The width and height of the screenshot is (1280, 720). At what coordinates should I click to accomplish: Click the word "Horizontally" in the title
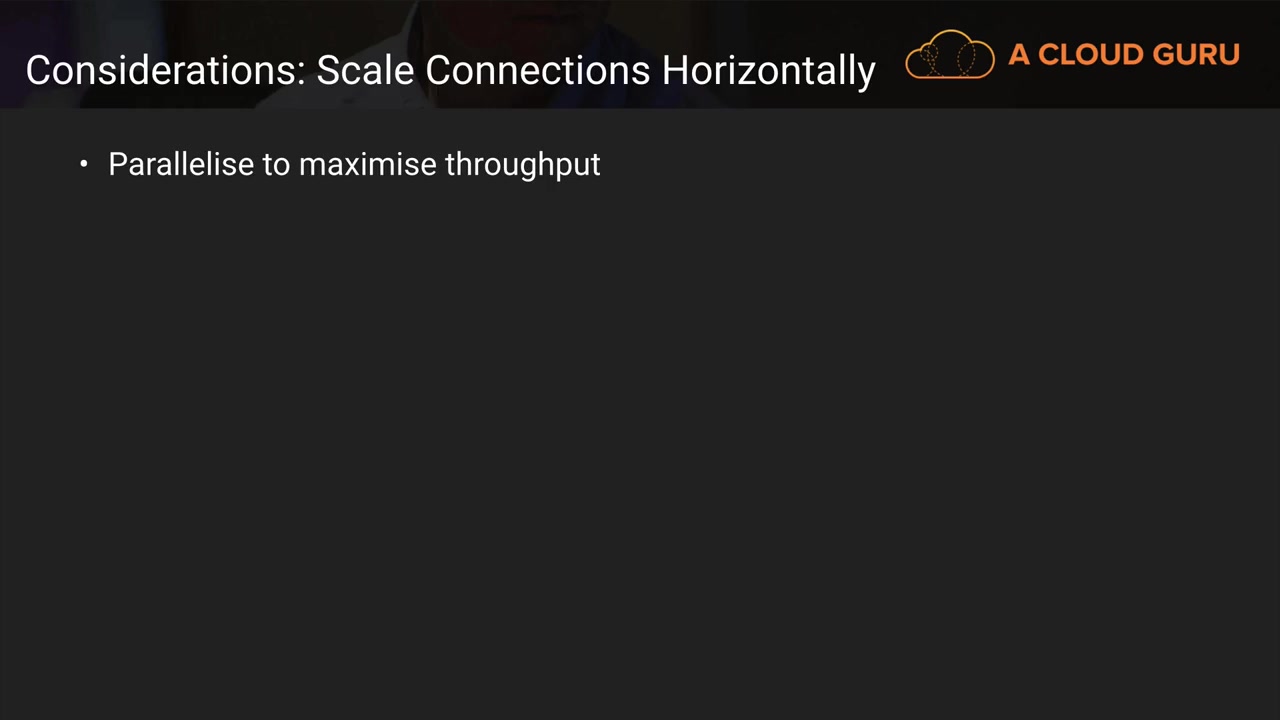pos(768,70)
